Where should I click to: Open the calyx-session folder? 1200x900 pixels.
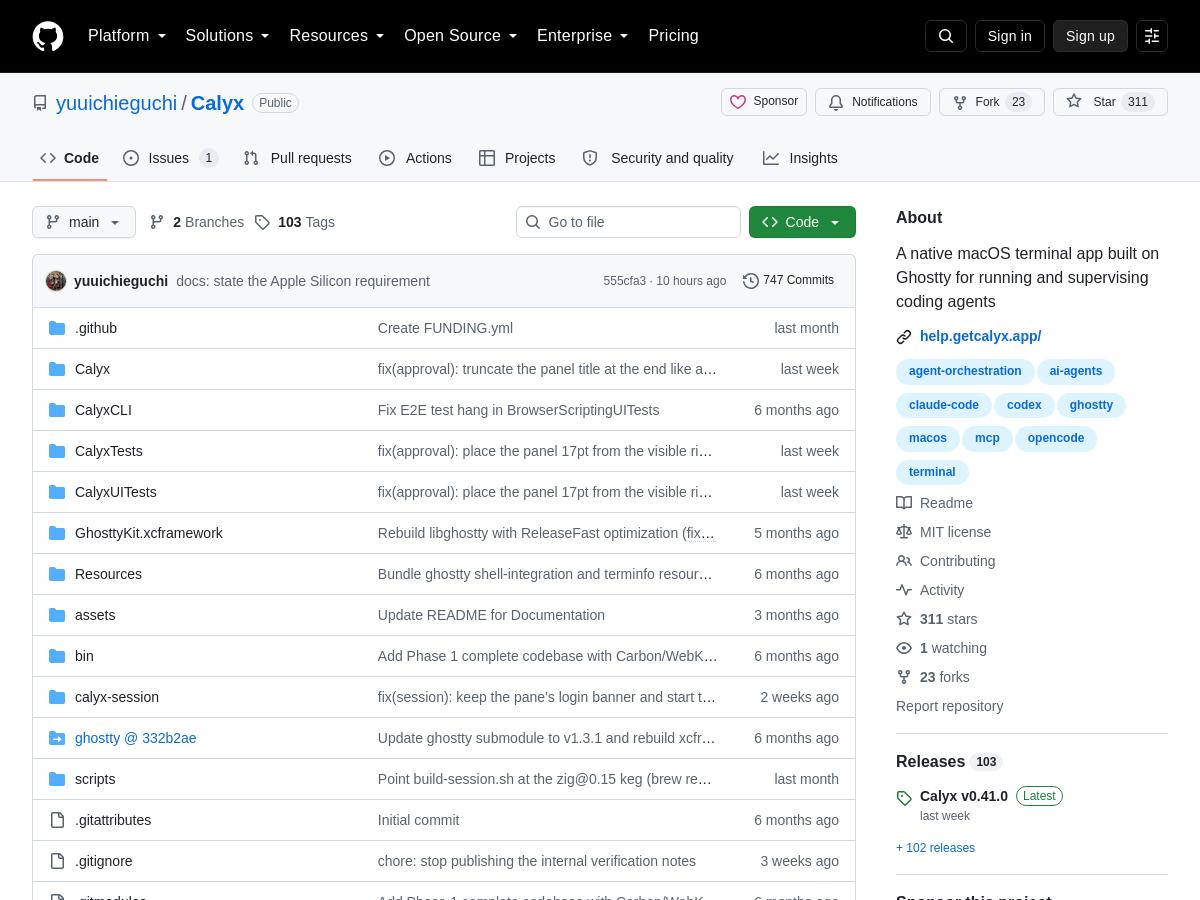(x=117, y=697)
